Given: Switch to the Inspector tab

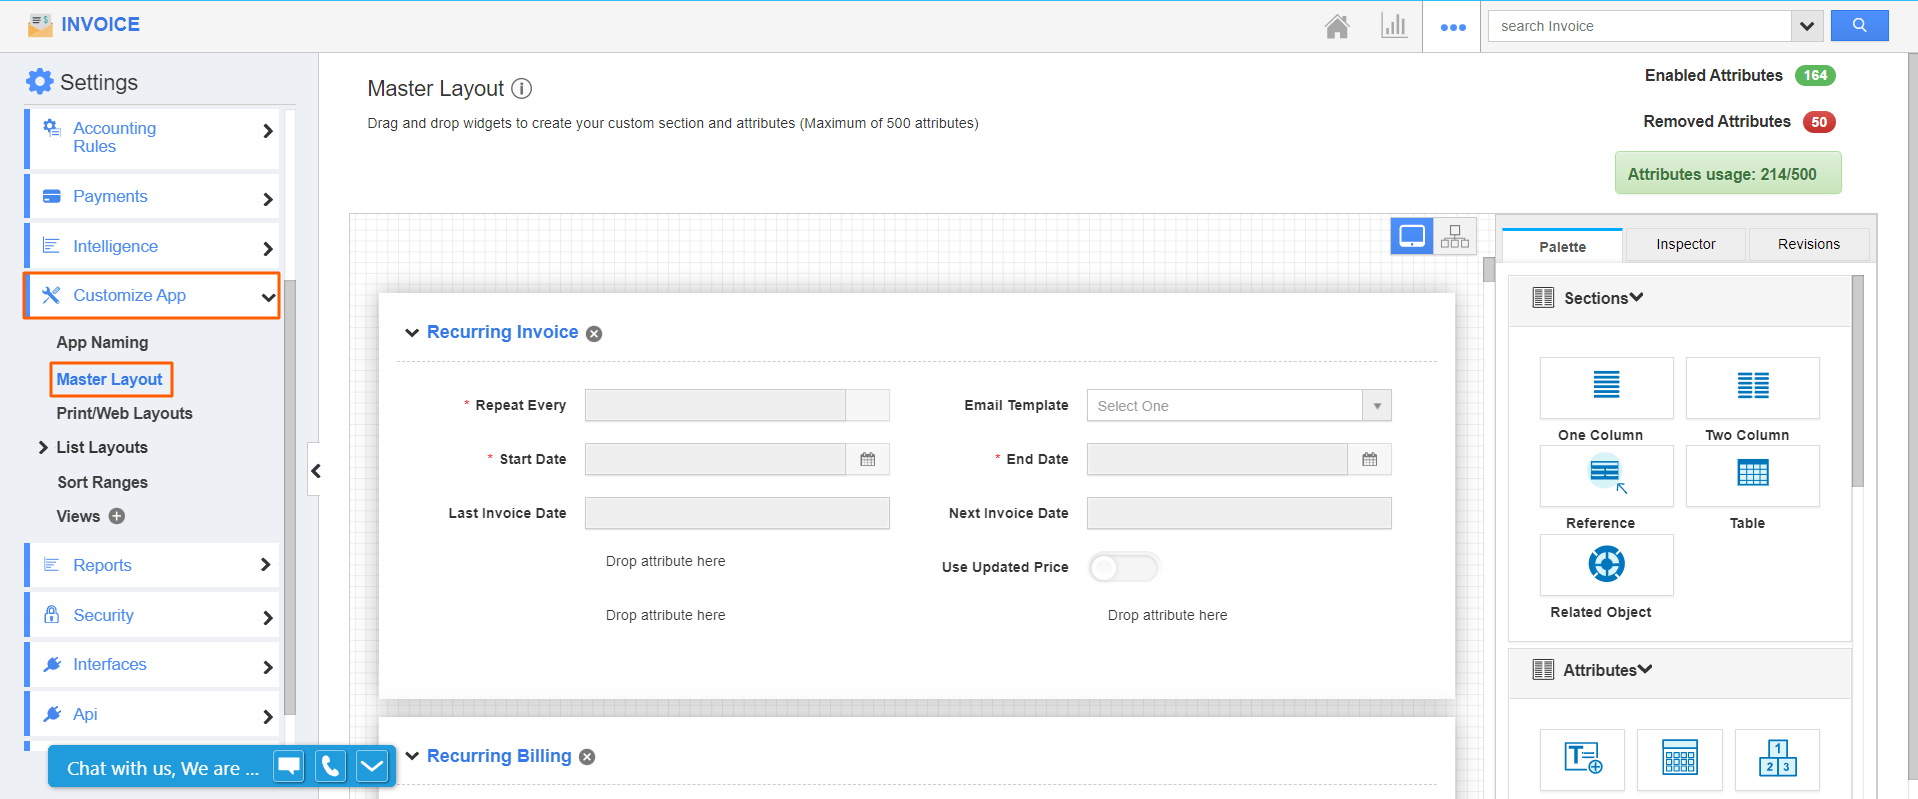Looking at the screenshot, I should [x=1685, y=244].
